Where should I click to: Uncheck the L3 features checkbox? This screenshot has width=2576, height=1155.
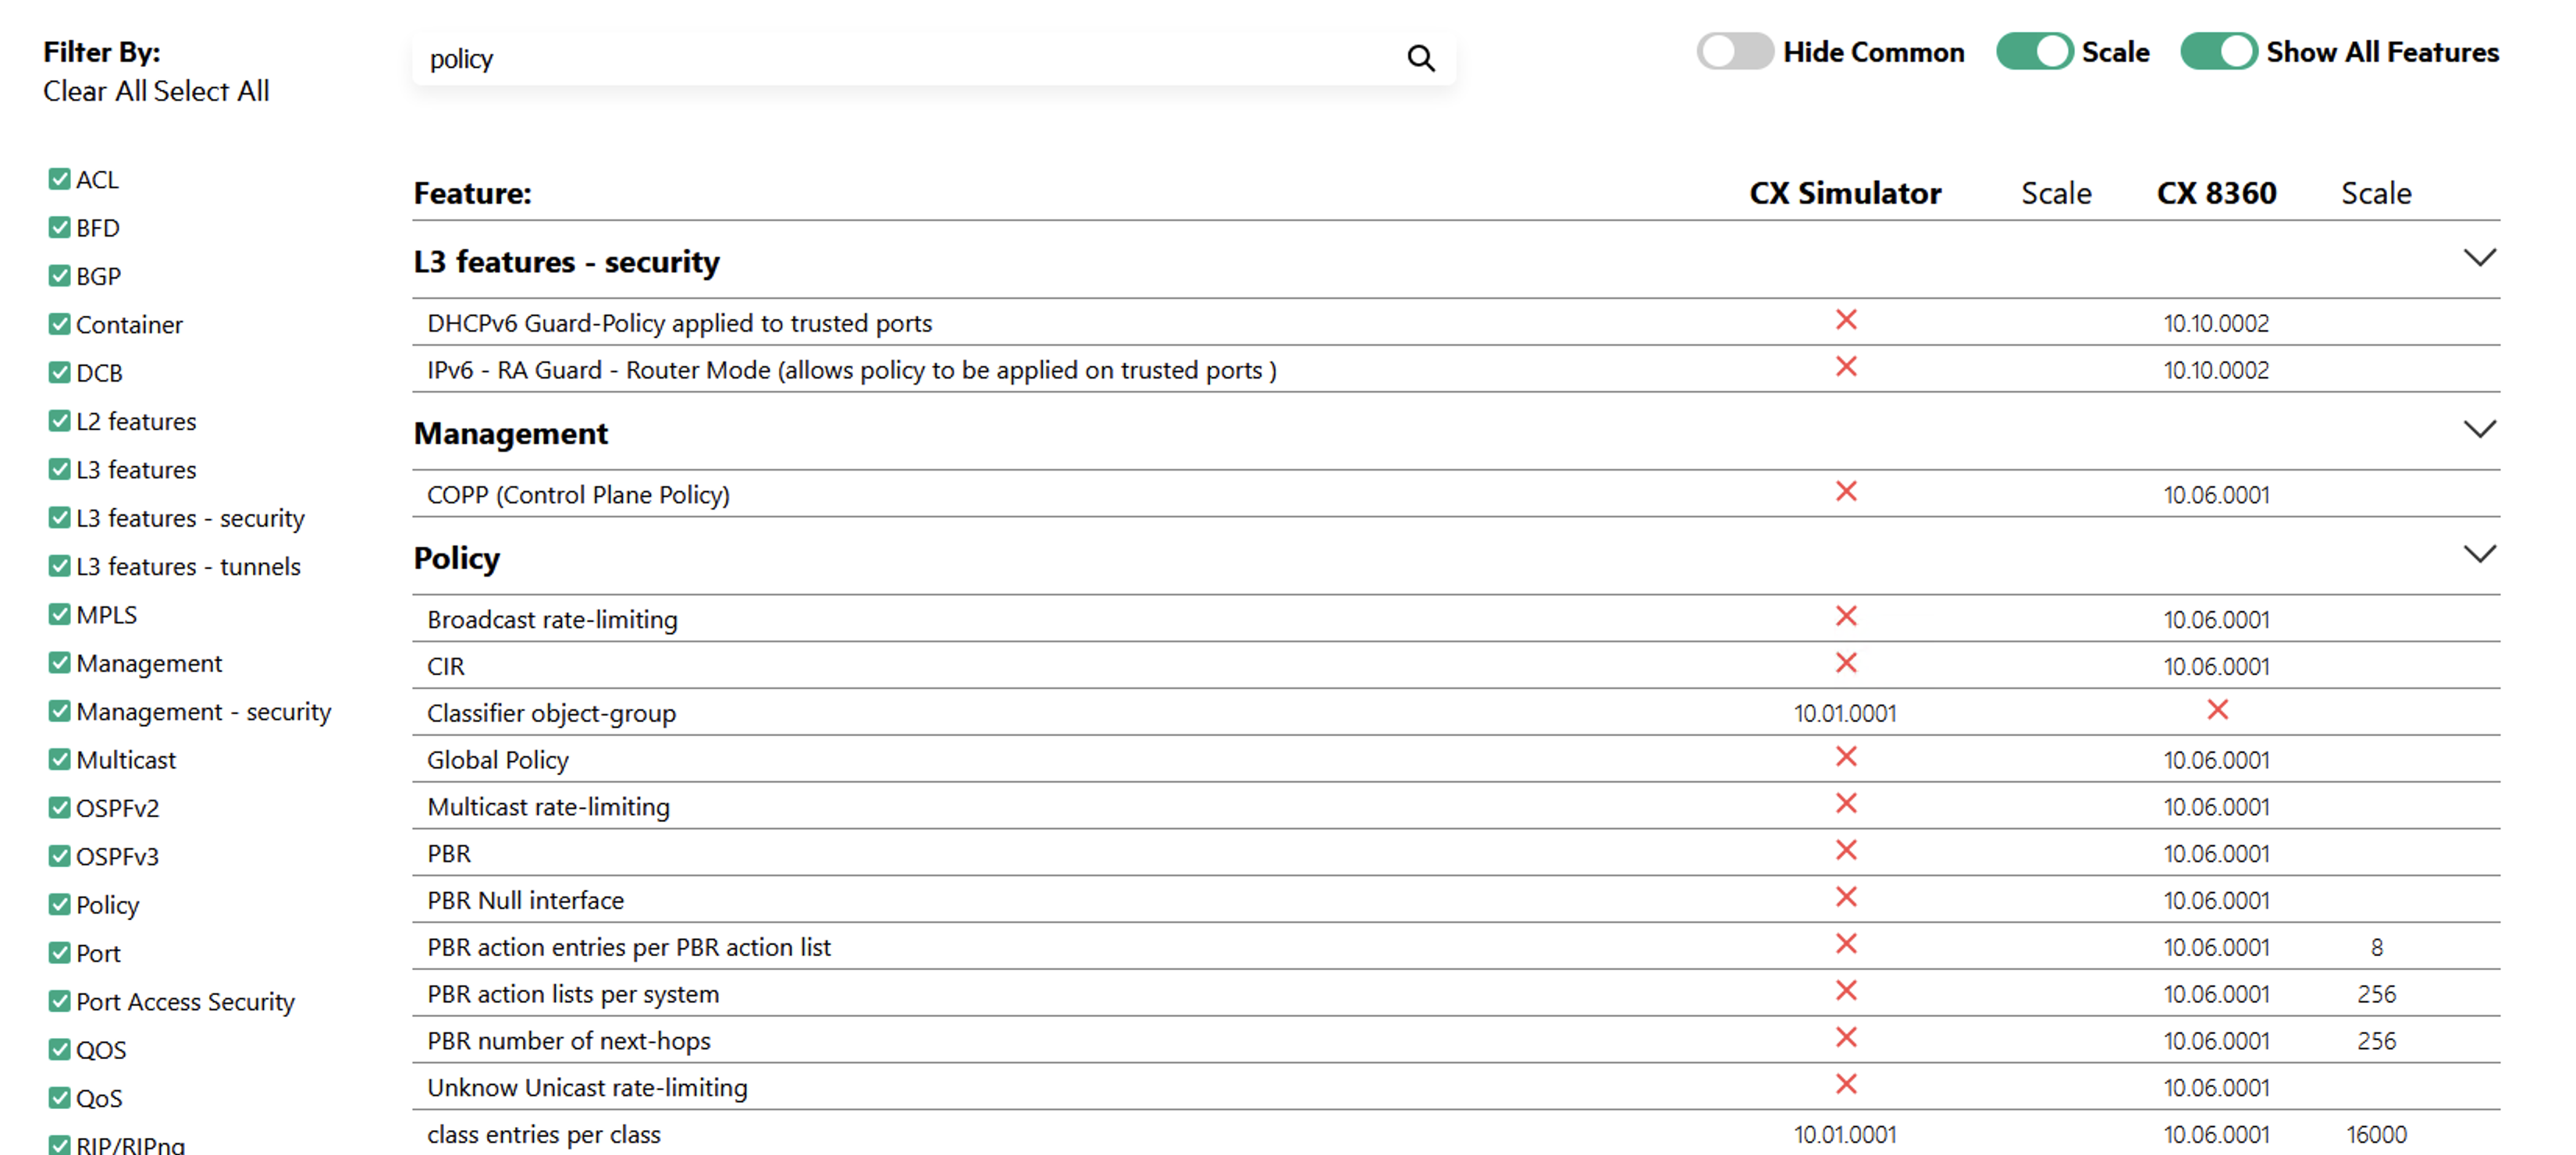59,469
